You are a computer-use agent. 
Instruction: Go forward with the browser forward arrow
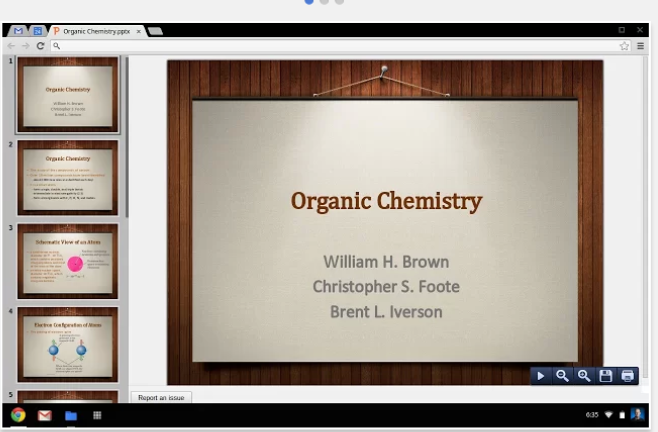tap(26, 46)
